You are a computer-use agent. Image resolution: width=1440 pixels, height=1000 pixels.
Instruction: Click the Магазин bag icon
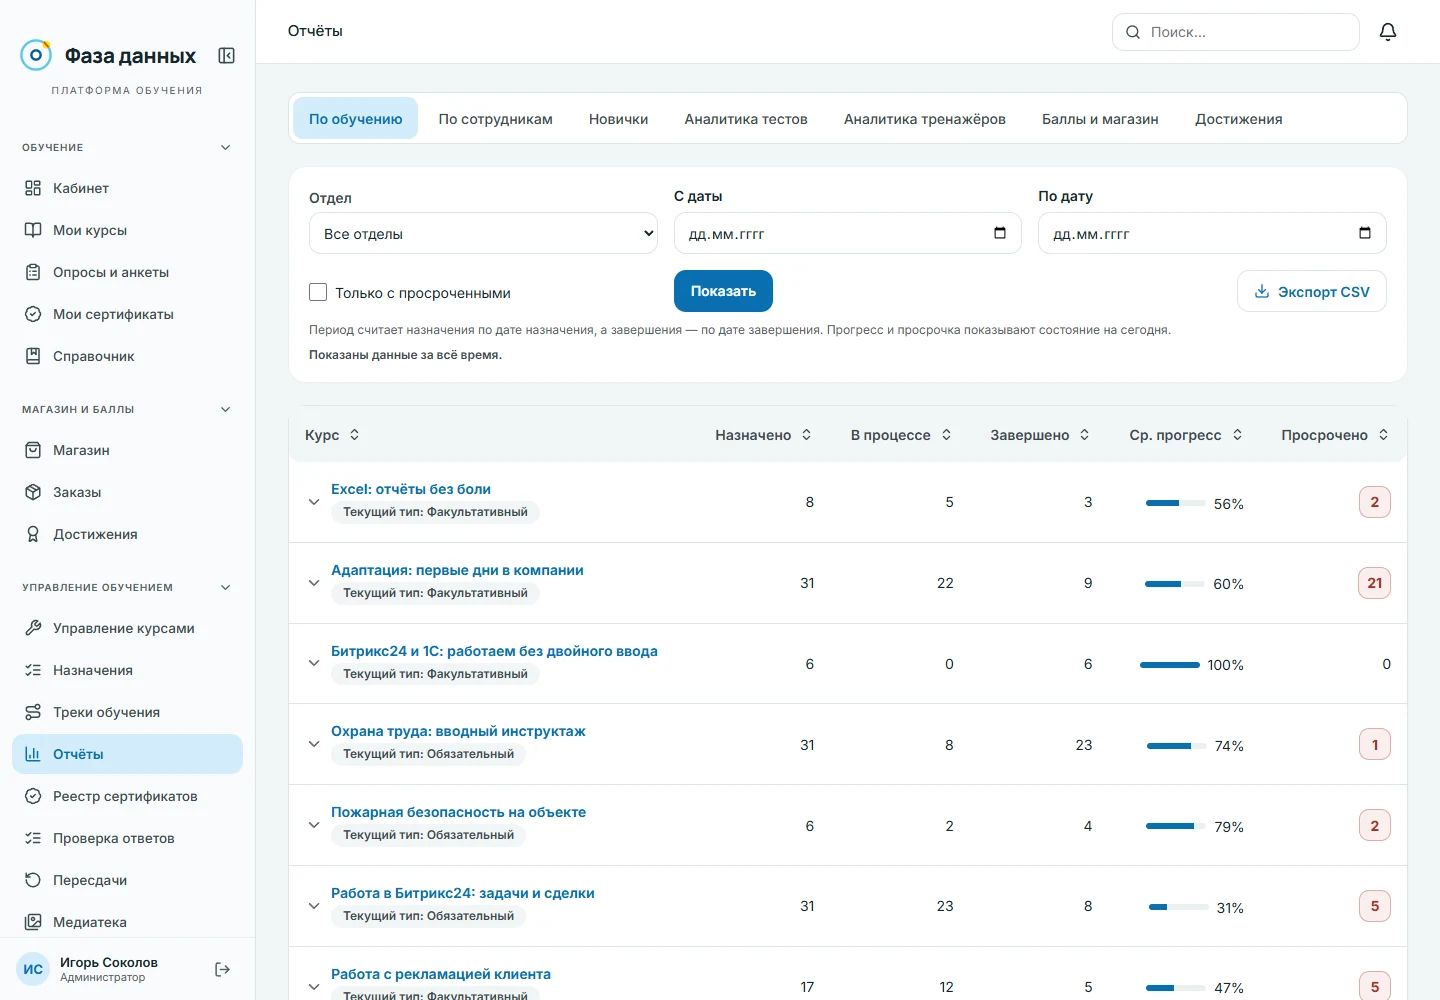pos(33,450)
